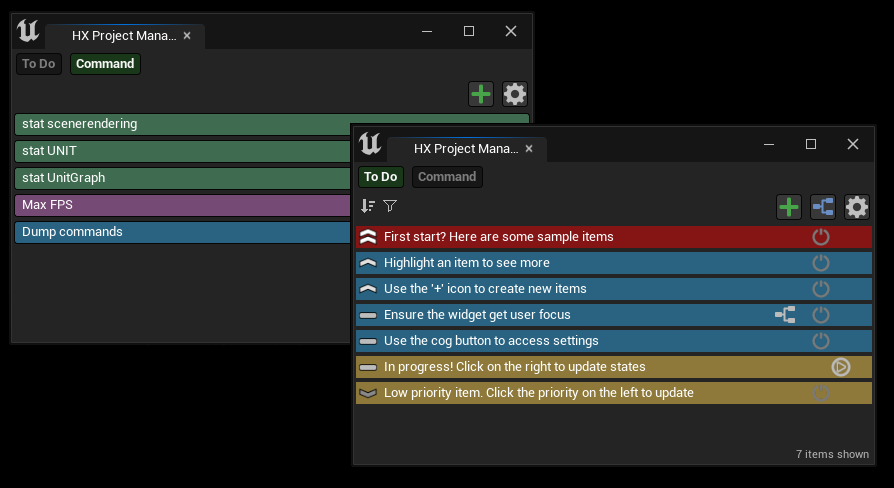
Task: Toggle state power icon on 'Highlight an item' row
Action: click(820, 263)
